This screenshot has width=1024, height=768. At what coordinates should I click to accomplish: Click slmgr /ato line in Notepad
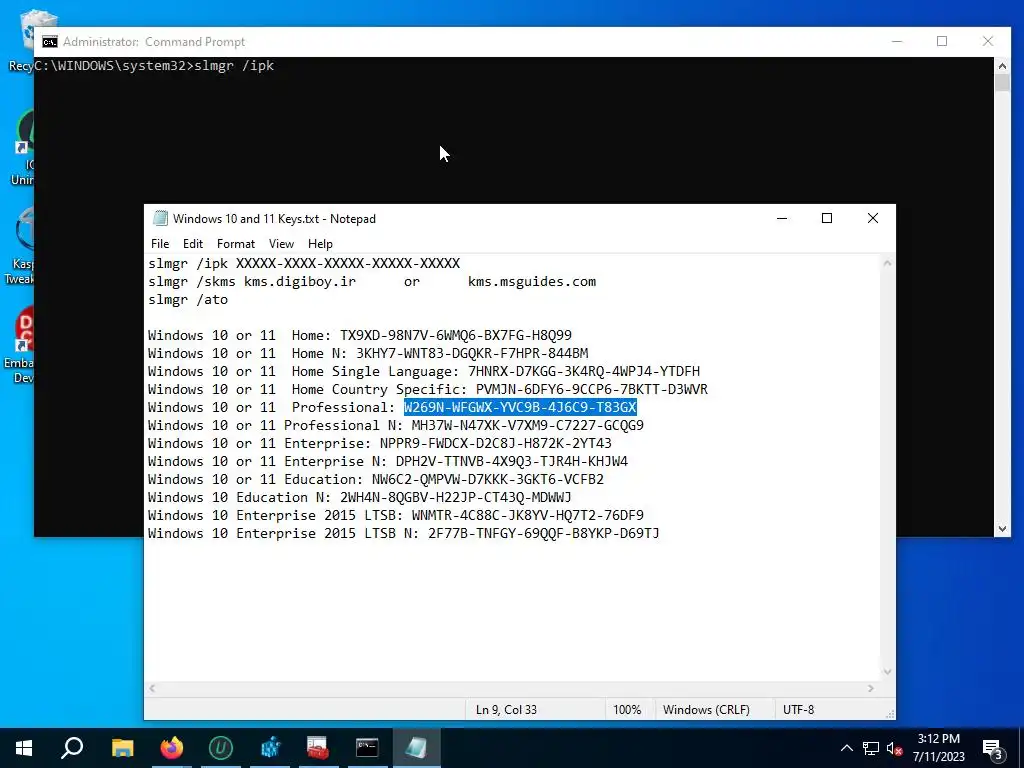[188, 299]
